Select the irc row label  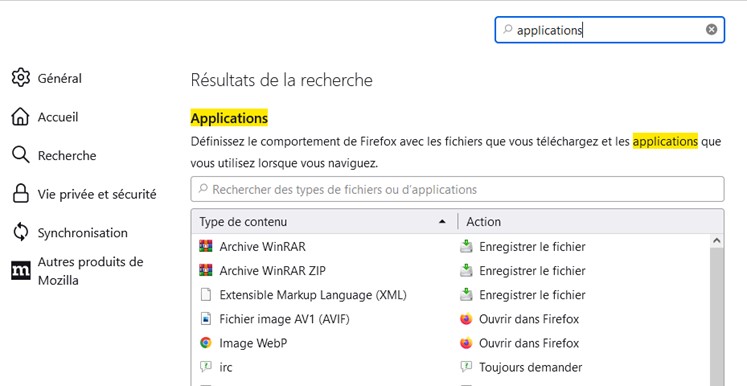(x=226, y=367)
